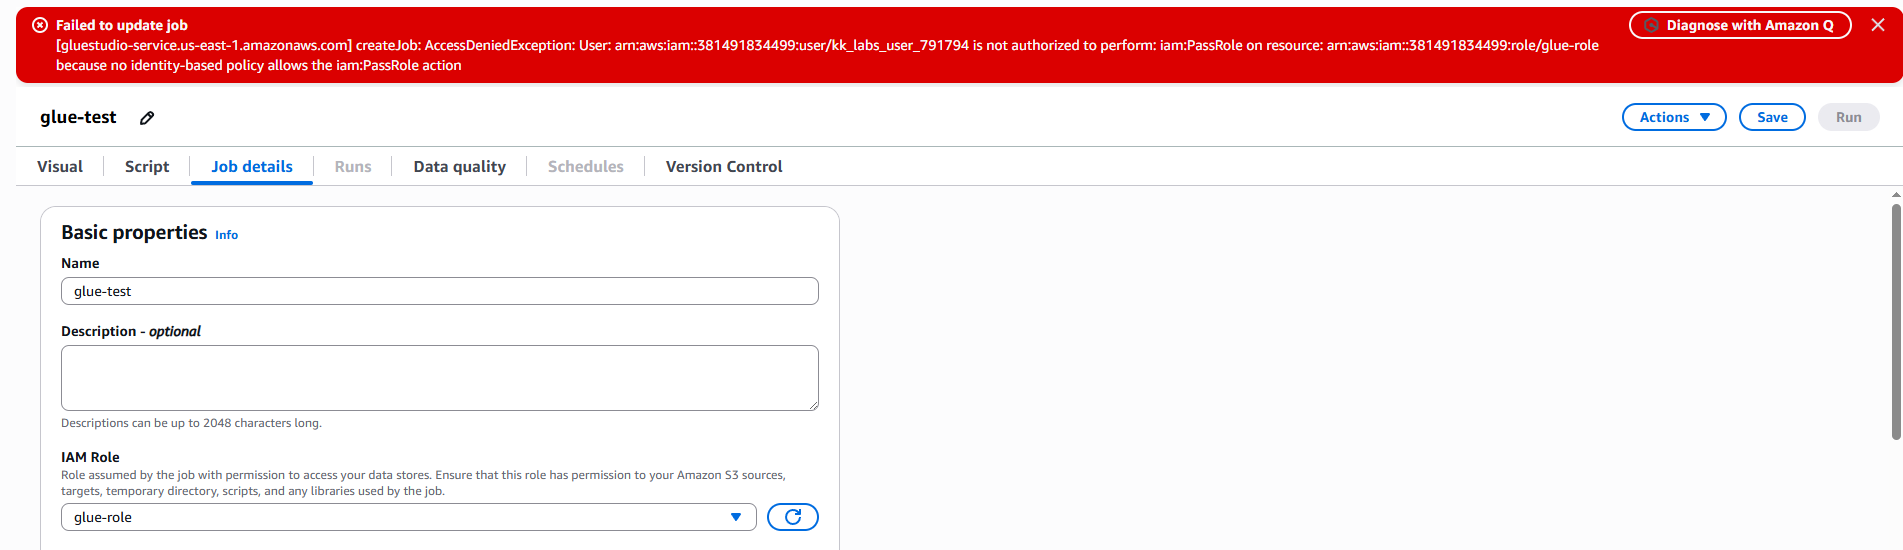Image resolution: width=1903 pixels, height=550 pixels.
Task: Click the pencil icon to rename glue-test
Action: (x=147, y=118)
